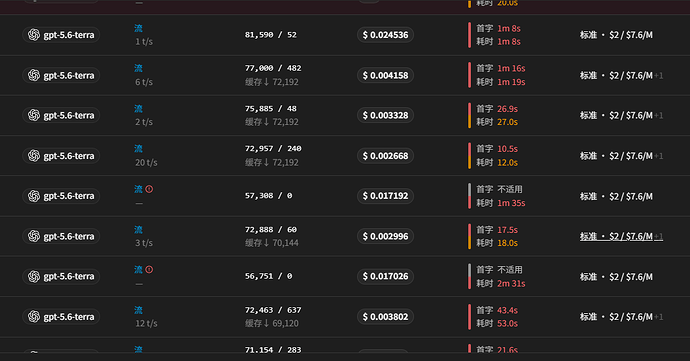
Task: Select the token count 72,888 / 60
Action: click(x=271, y=230)
